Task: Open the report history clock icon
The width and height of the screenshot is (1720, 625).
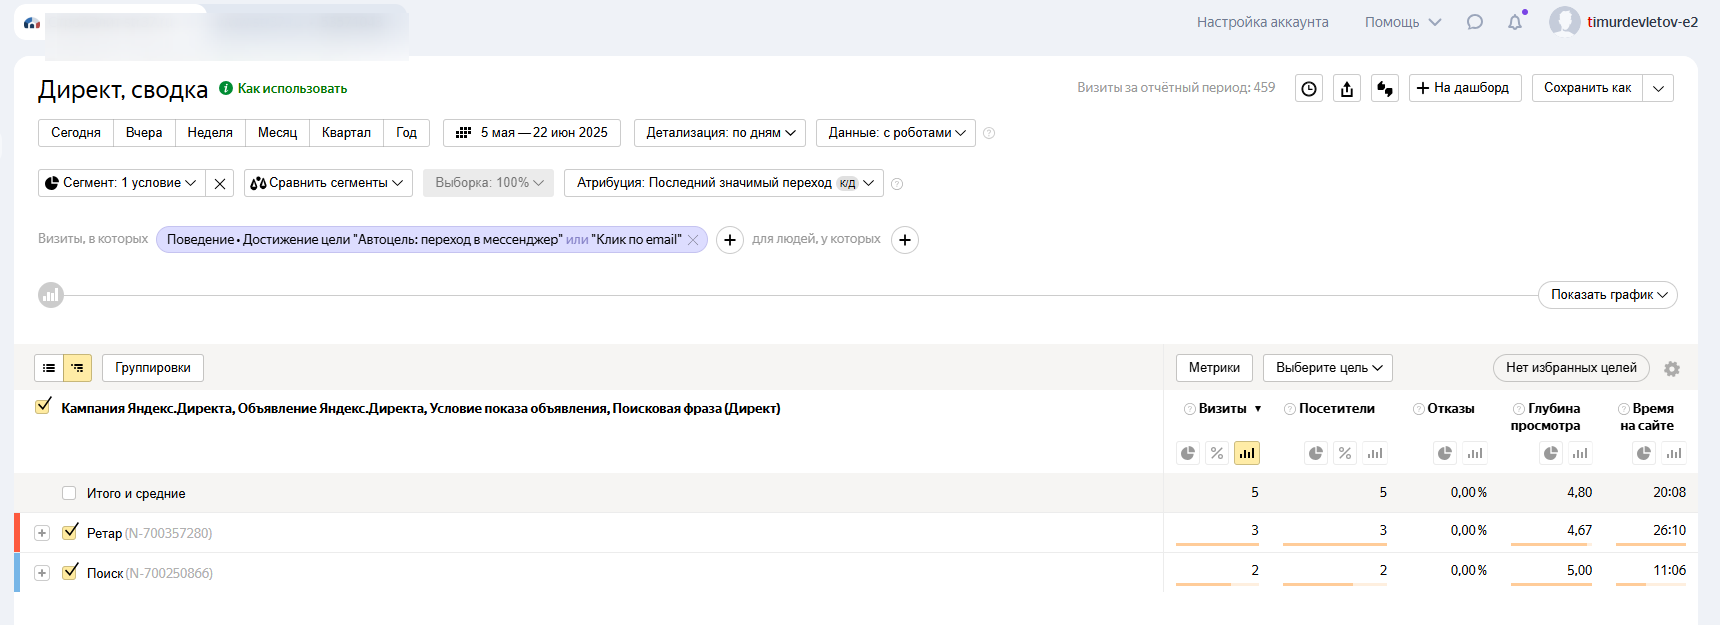Action: [1309, 88]
